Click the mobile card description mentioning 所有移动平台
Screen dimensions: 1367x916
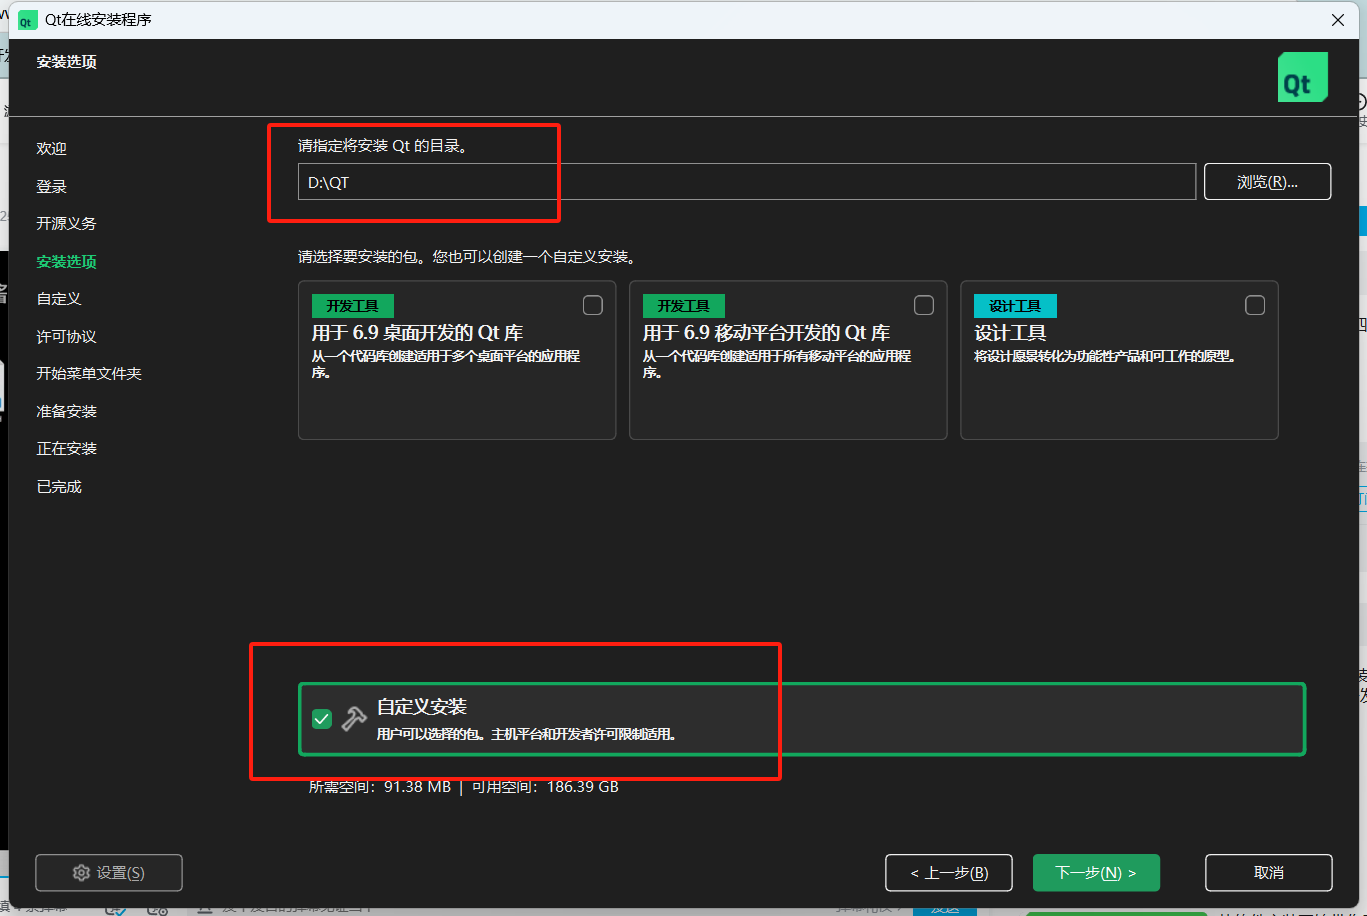pyautogui.click(x=777, y=364)
